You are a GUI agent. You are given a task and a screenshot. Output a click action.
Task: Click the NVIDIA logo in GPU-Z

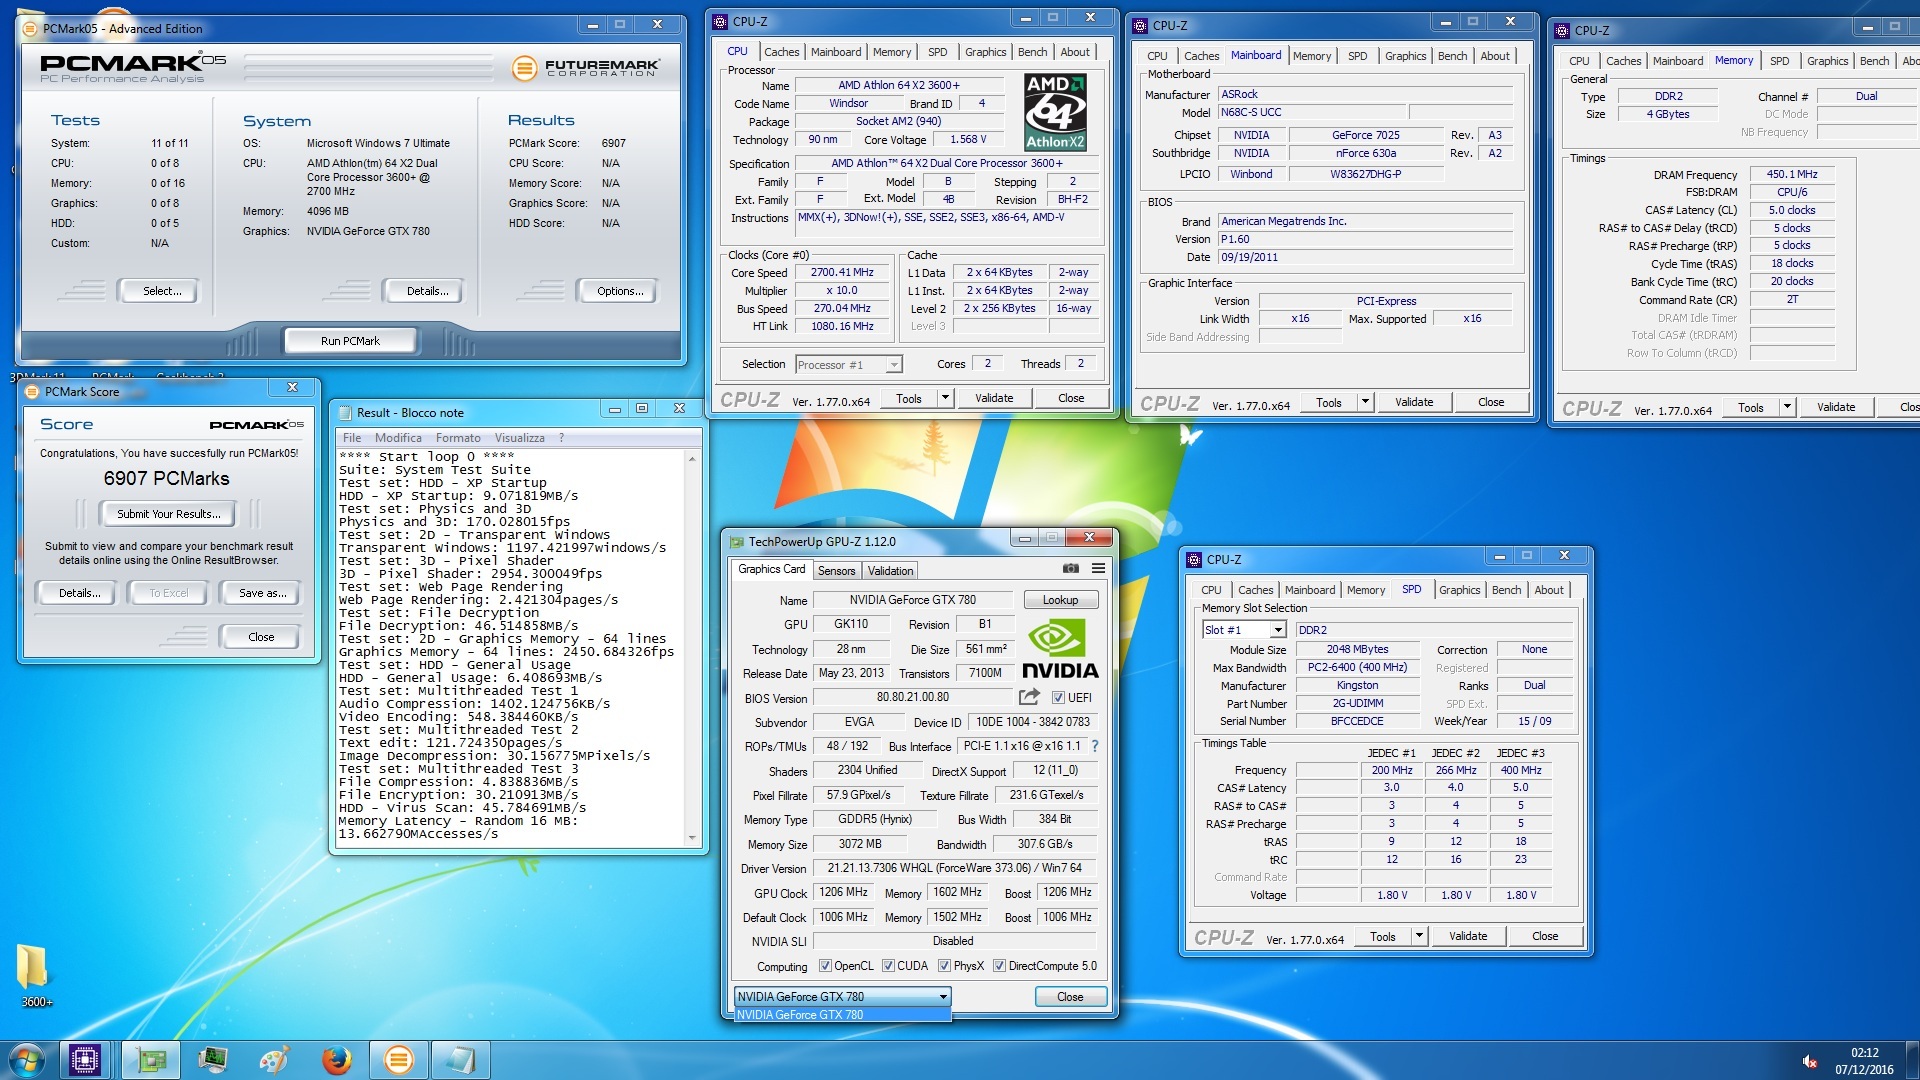pyautogui.click(x=1060, y=649)
